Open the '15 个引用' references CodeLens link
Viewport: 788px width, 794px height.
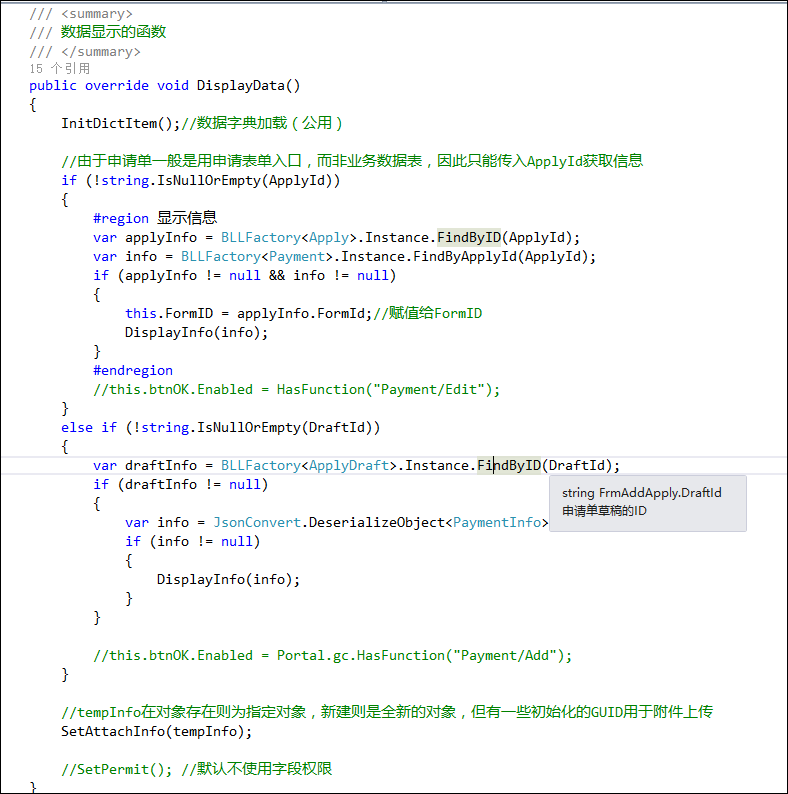click(60, 68)
